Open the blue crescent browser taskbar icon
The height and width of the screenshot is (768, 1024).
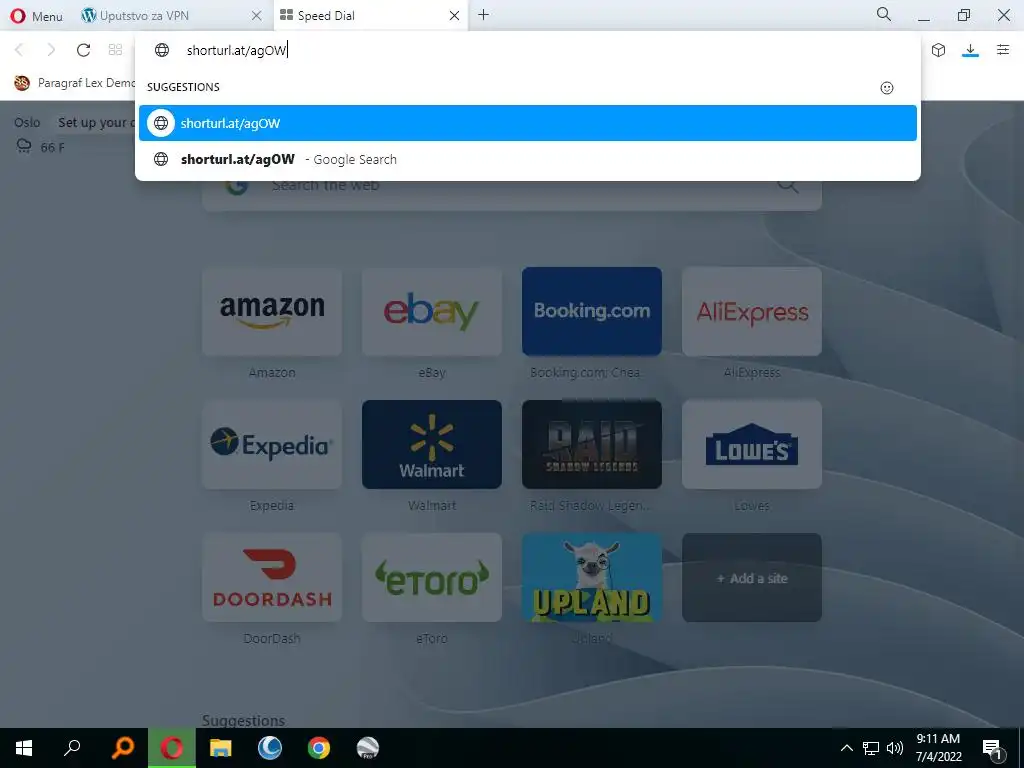click(x=270, y=748)
